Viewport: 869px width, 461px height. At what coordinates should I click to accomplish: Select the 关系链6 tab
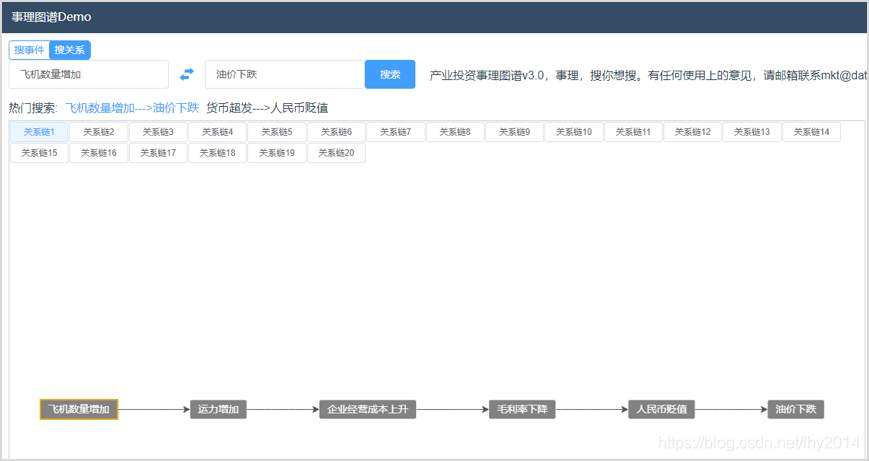(x=336, y=132)
